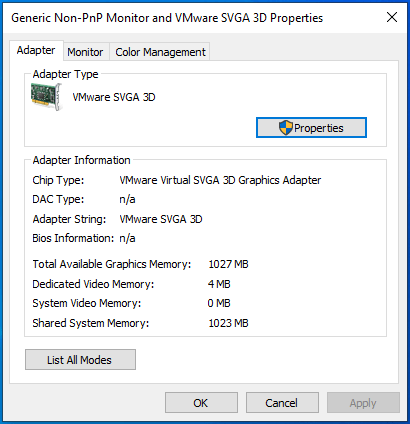
Task: Click the Shared System Memory value 1023 MB
Action: 228,323
